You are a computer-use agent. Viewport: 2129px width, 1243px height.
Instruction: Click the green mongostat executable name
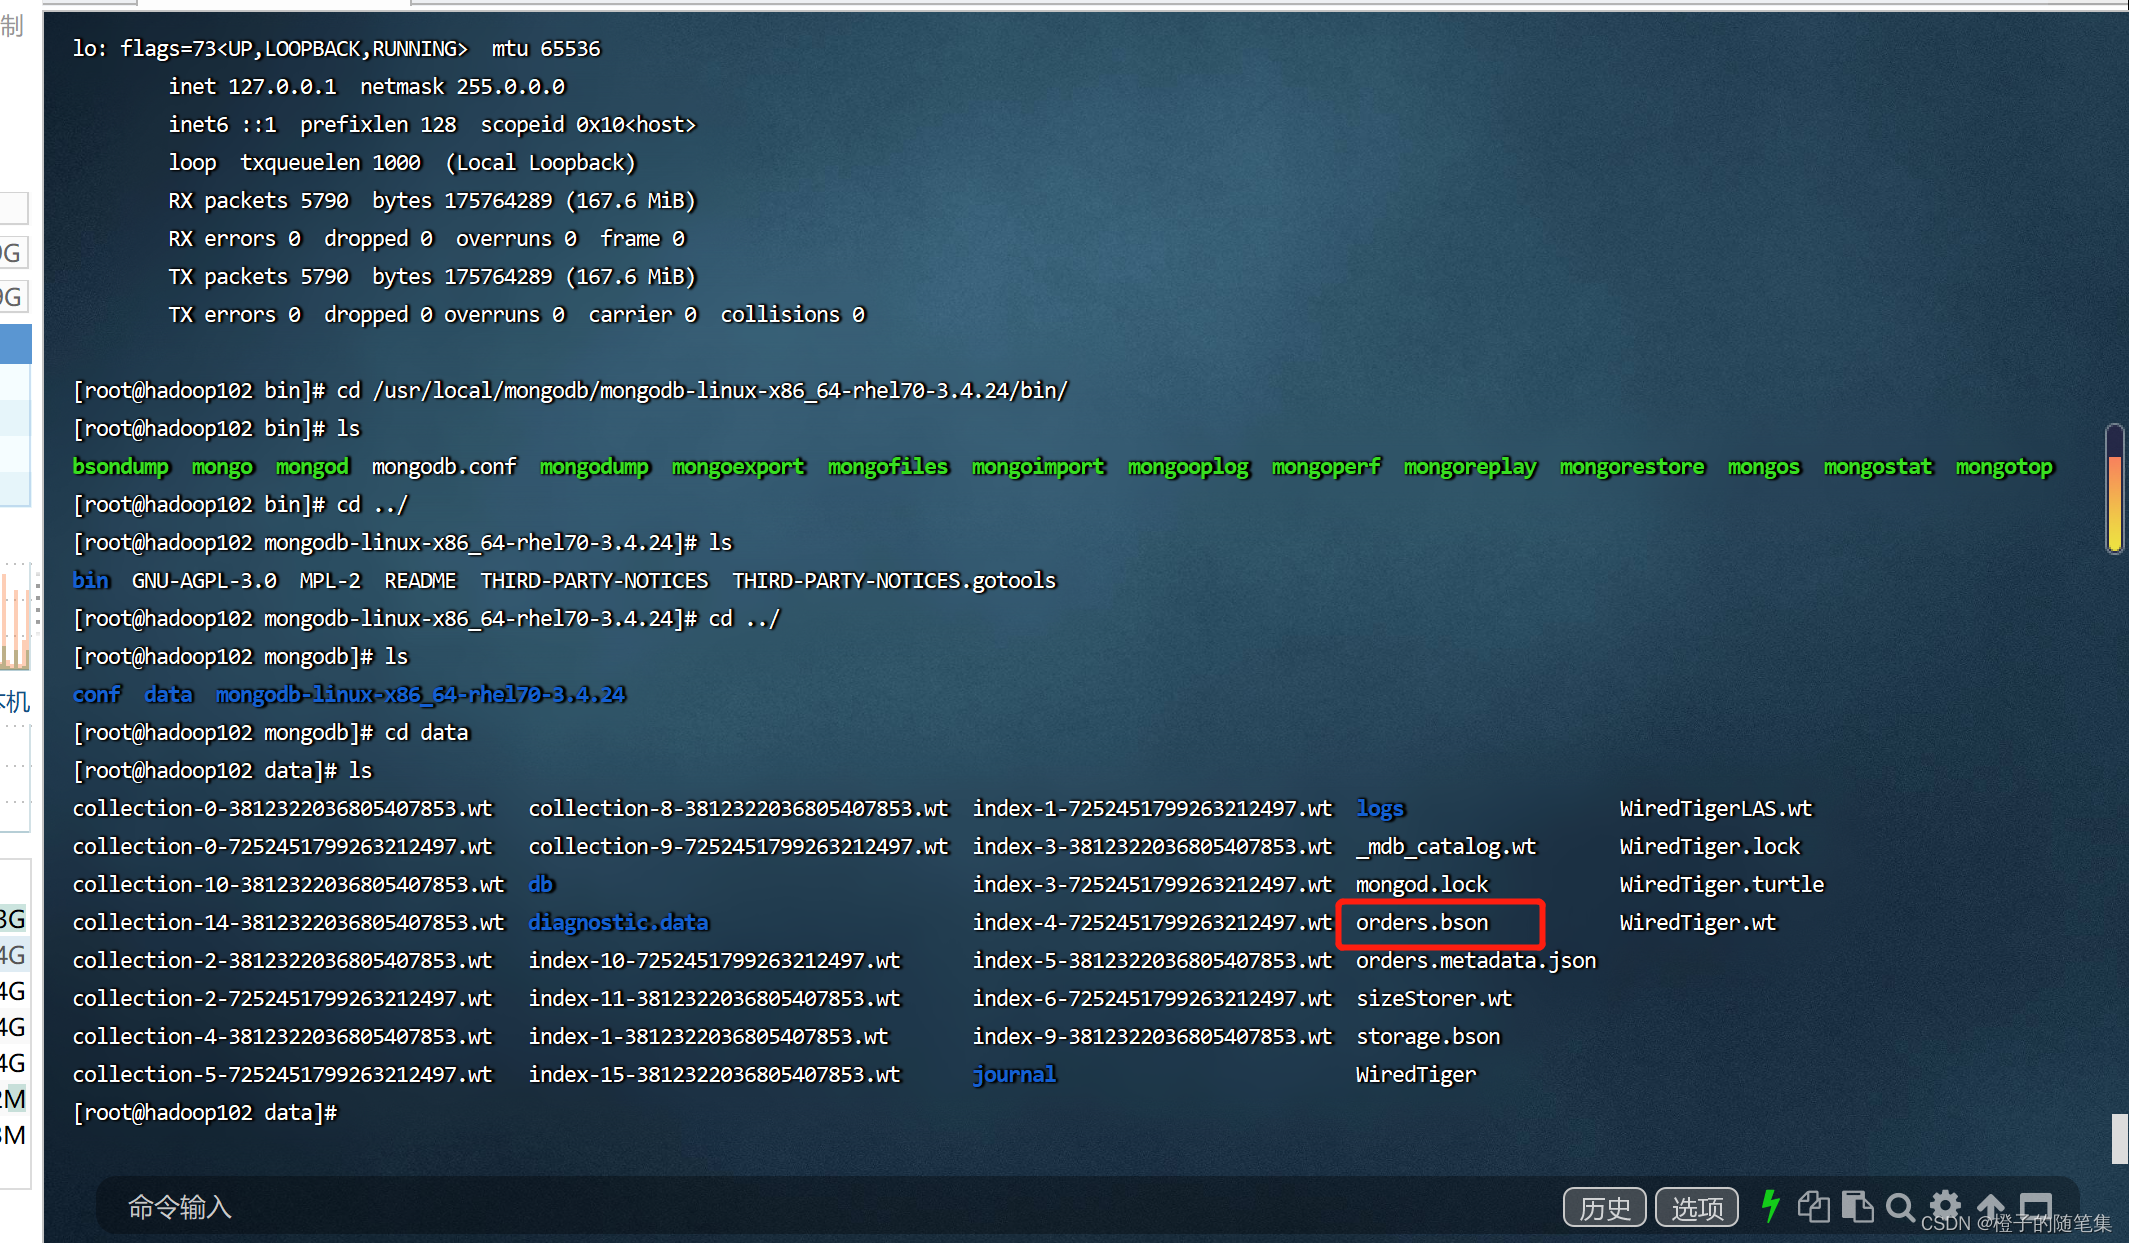click(x=1878, y=466)
